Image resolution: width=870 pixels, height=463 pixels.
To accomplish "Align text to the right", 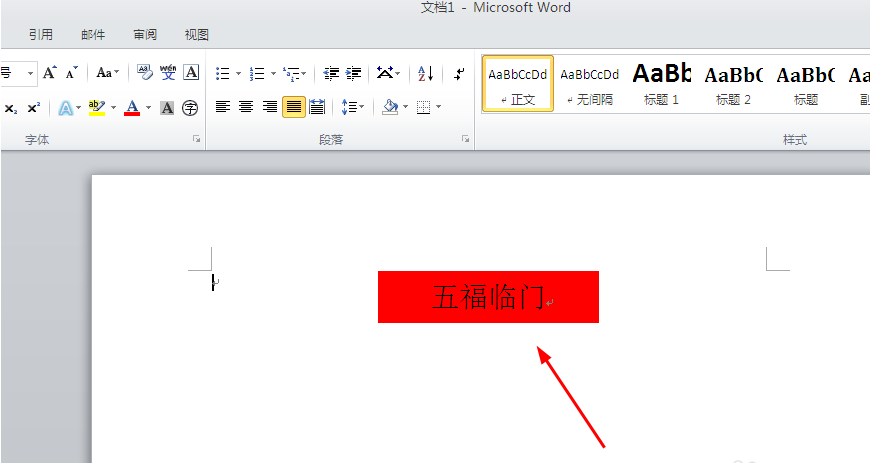I will point(270,107).
